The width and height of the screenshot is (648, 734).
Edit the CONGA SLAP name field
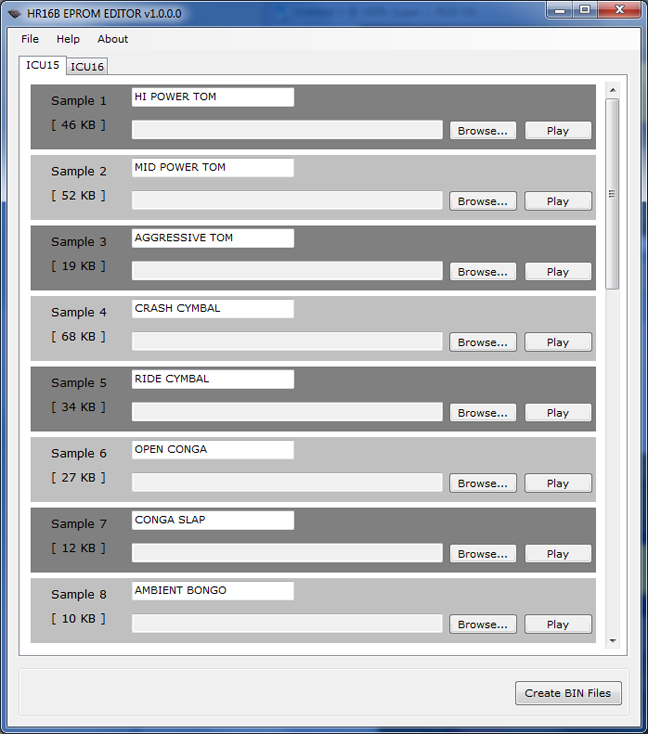(213, 521)
